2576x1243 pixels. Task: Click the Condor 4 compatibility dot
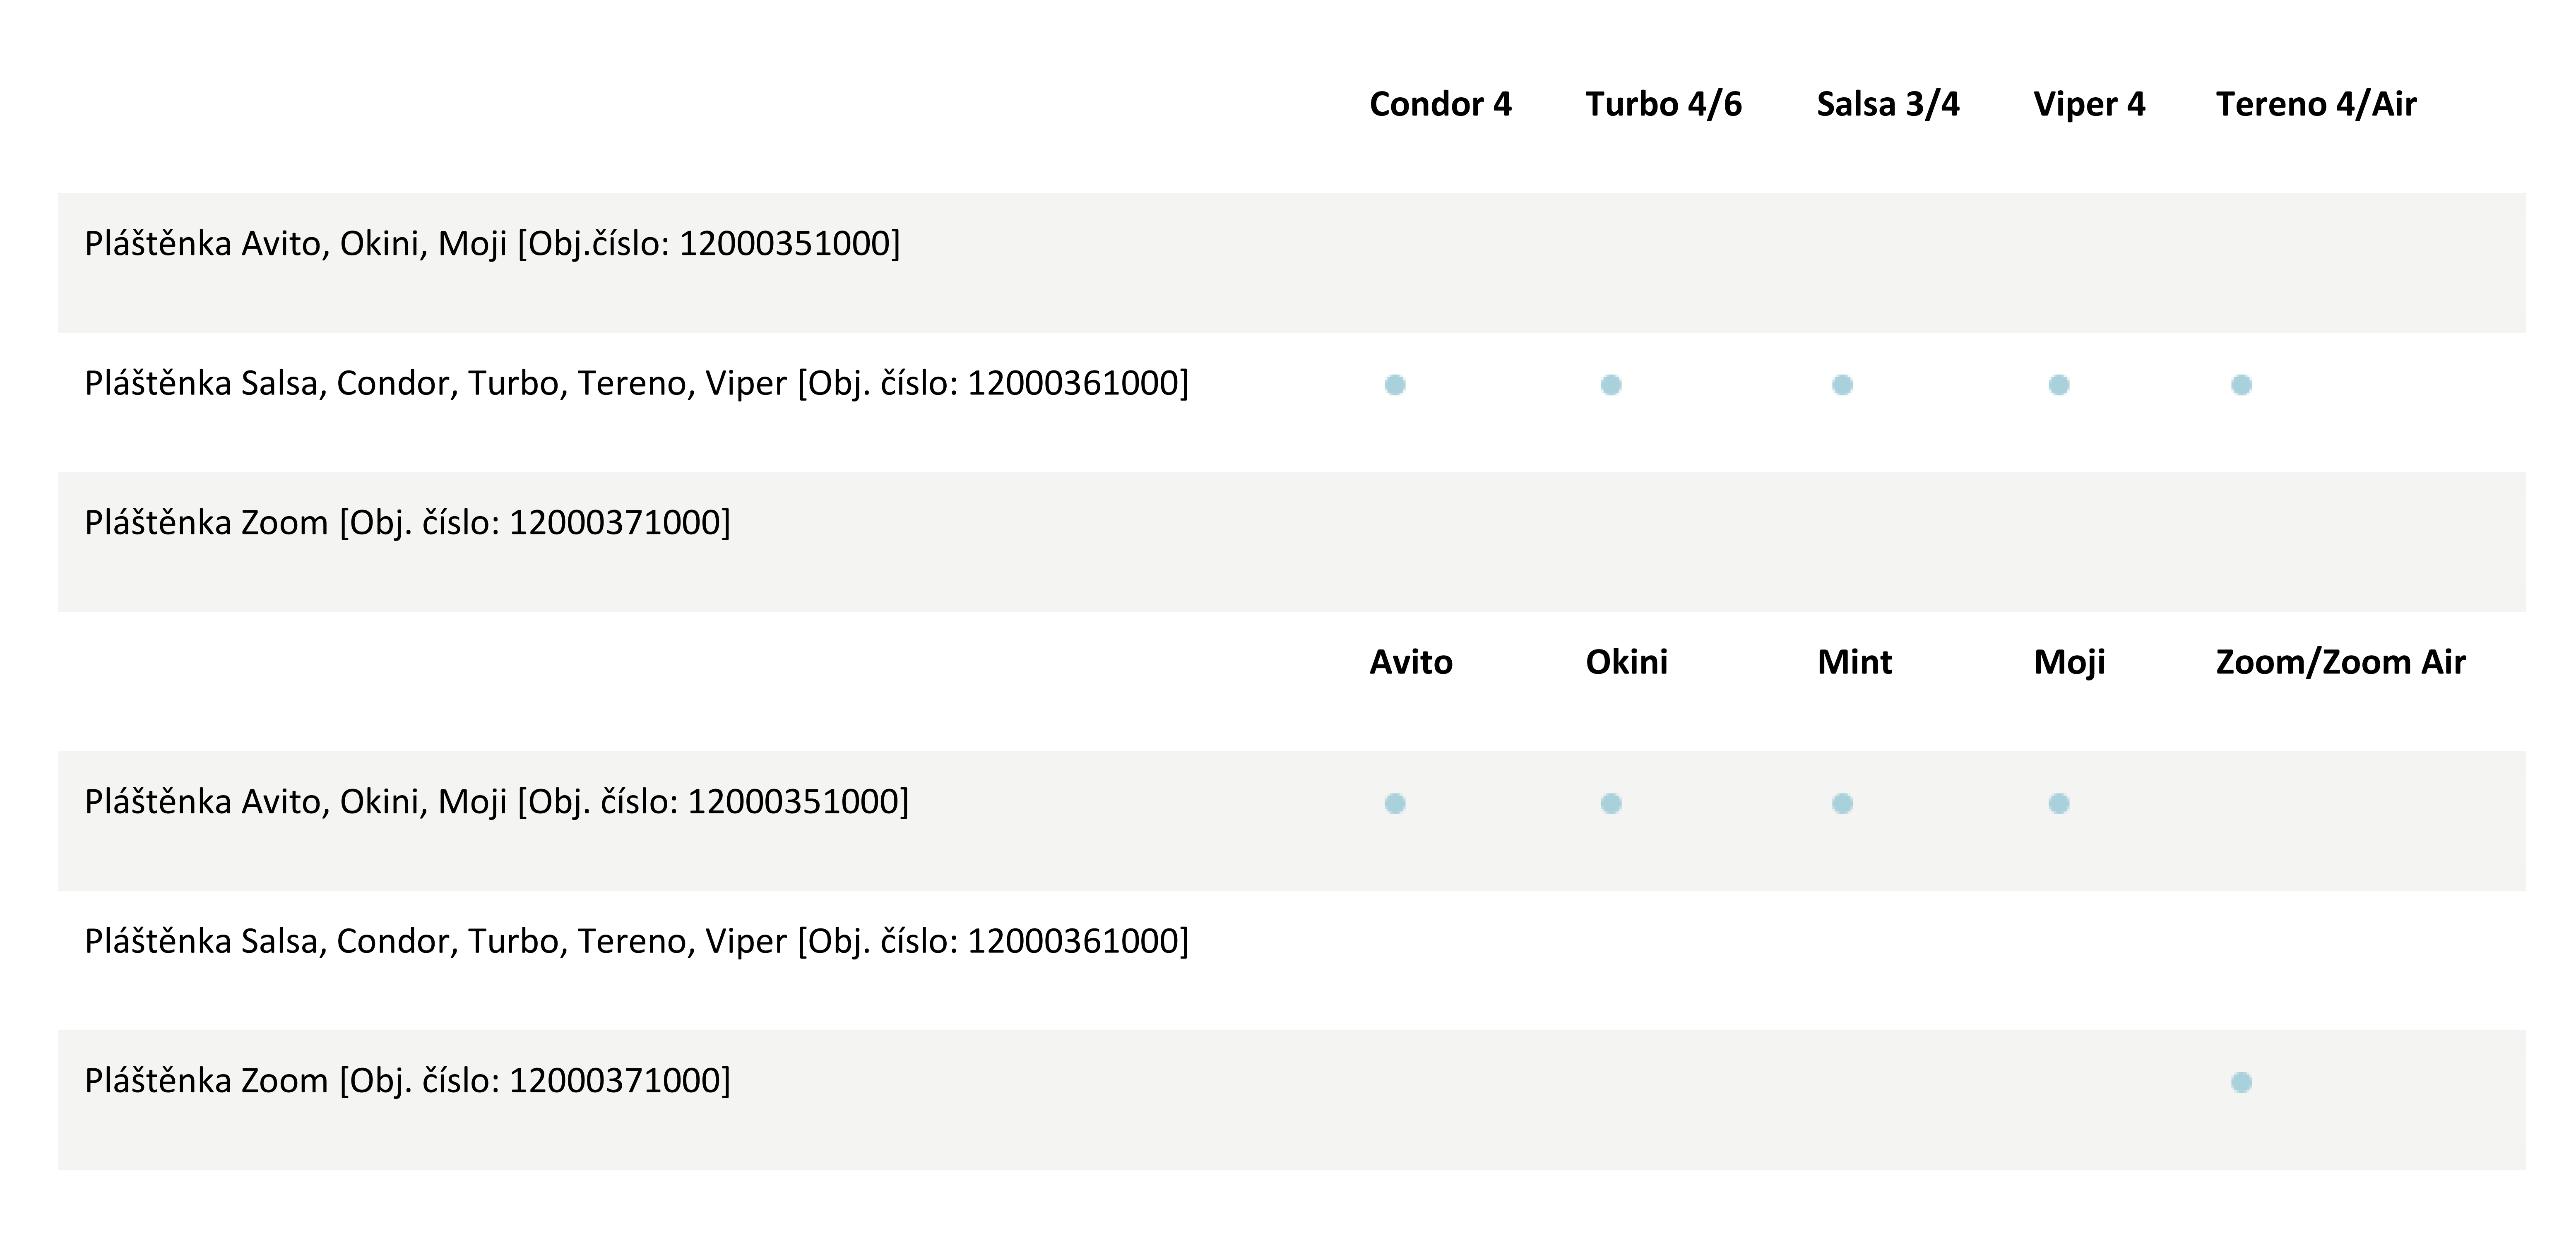coord(1395,385)
